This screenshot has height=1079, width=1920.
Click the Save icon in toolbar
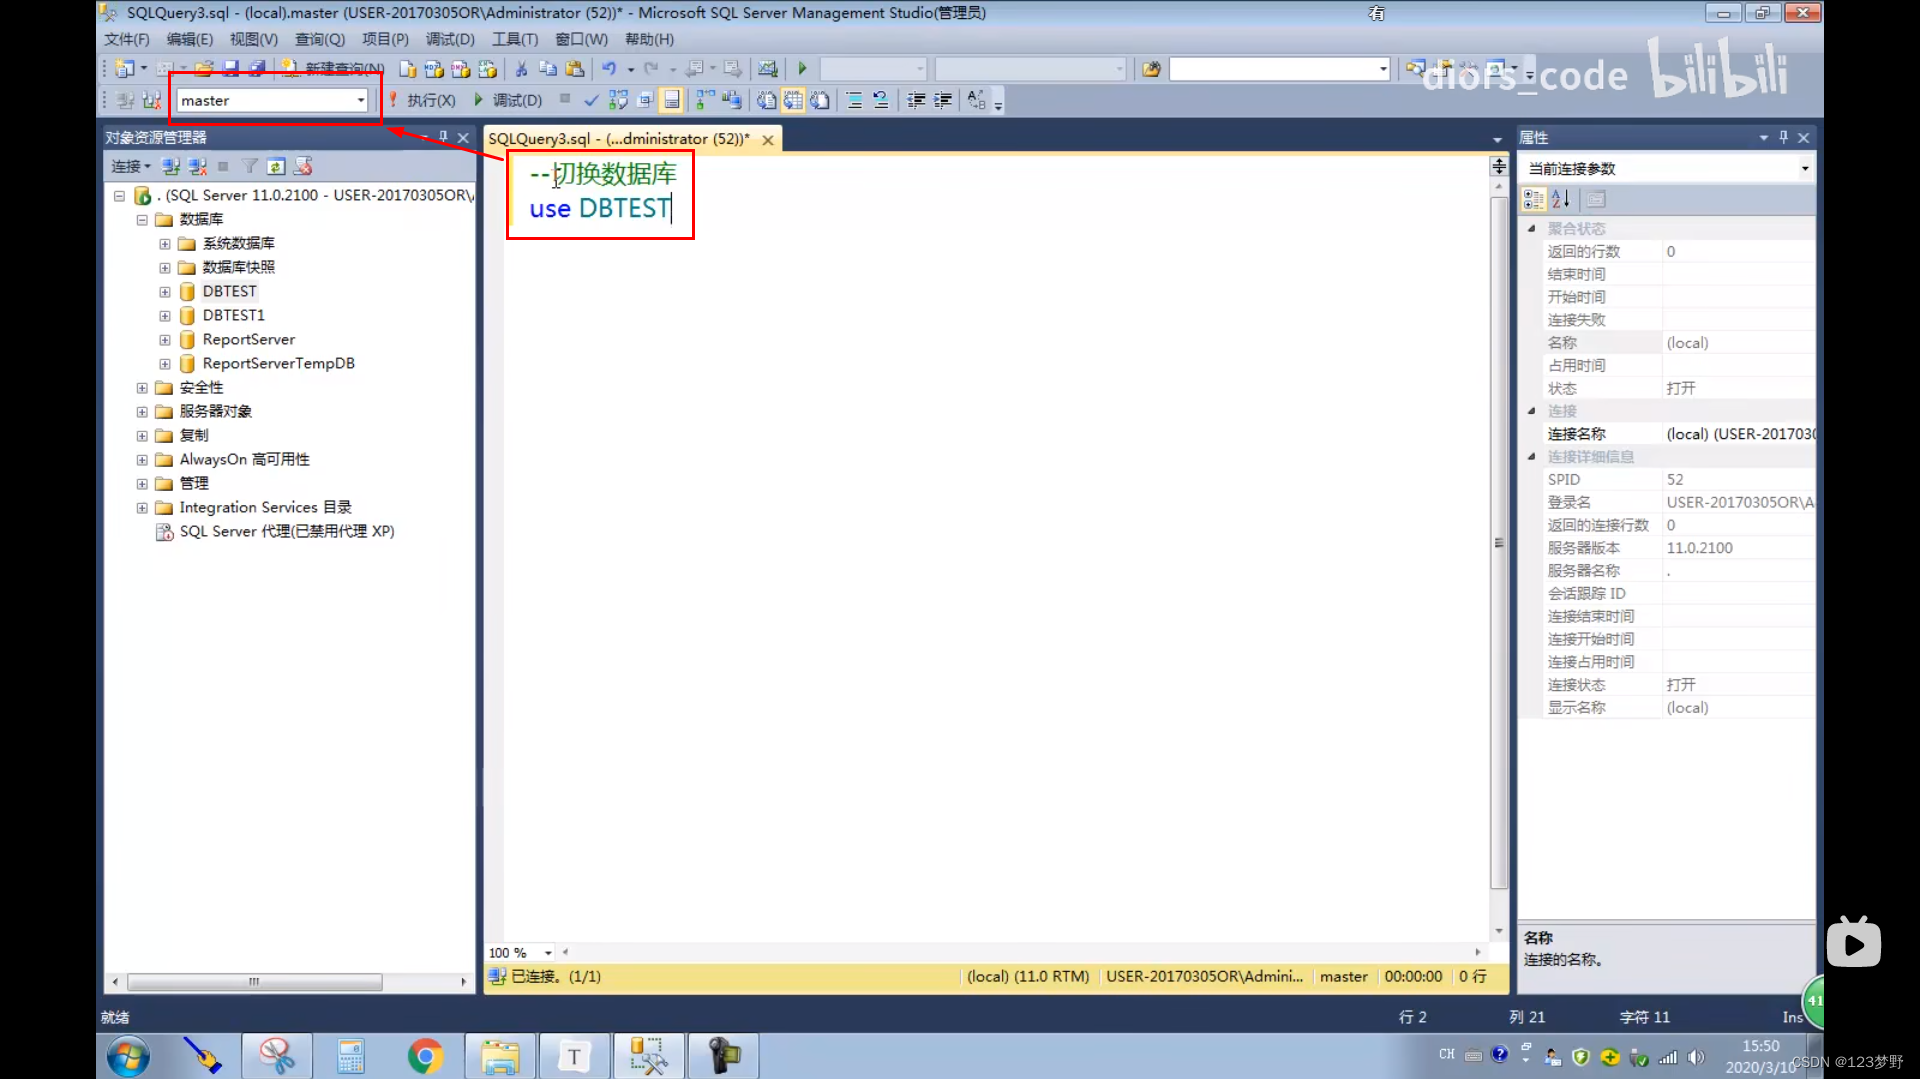click(231, 69)
